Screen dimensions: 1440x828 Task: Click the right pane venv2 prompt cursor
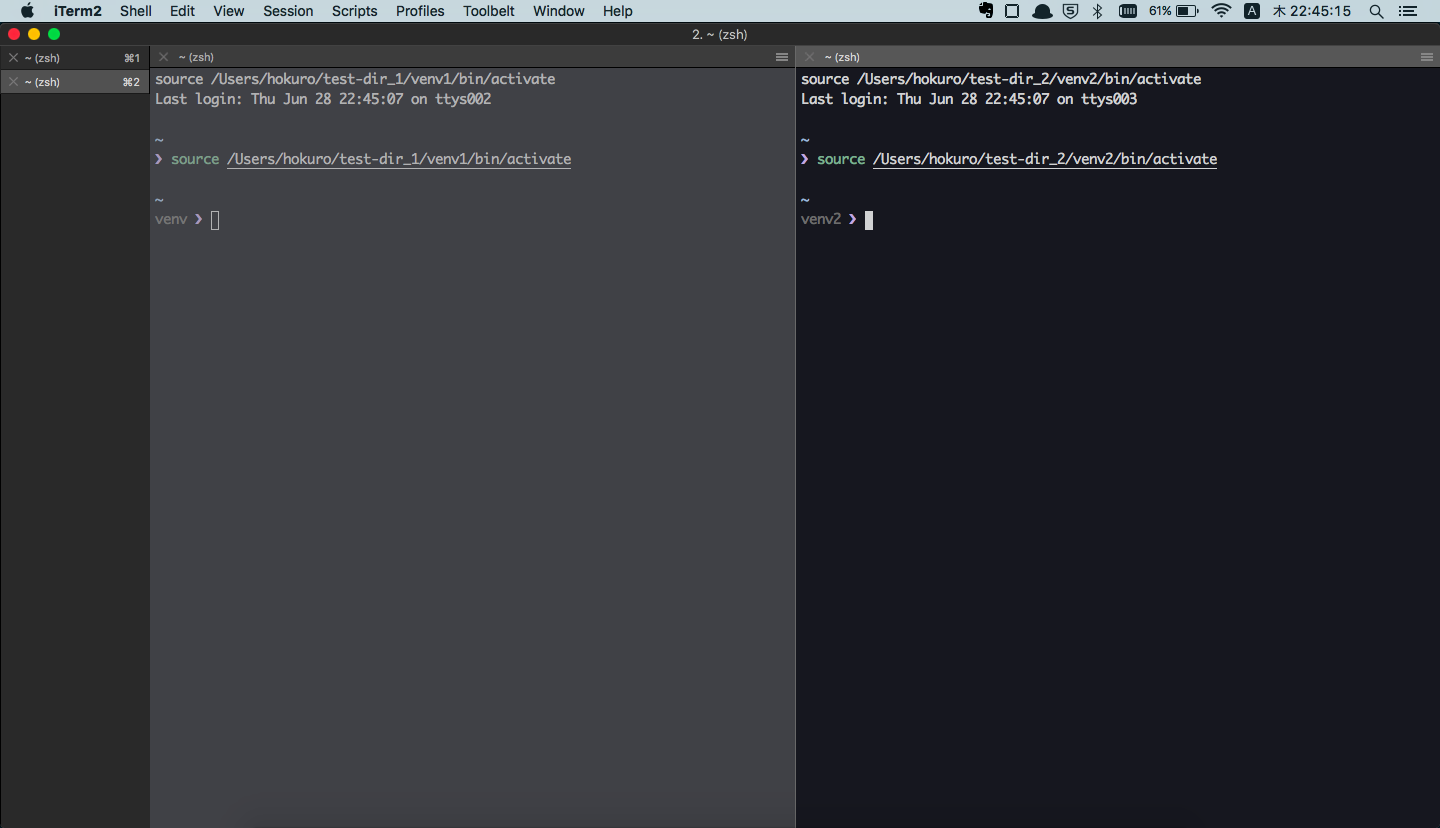(869, 220)
